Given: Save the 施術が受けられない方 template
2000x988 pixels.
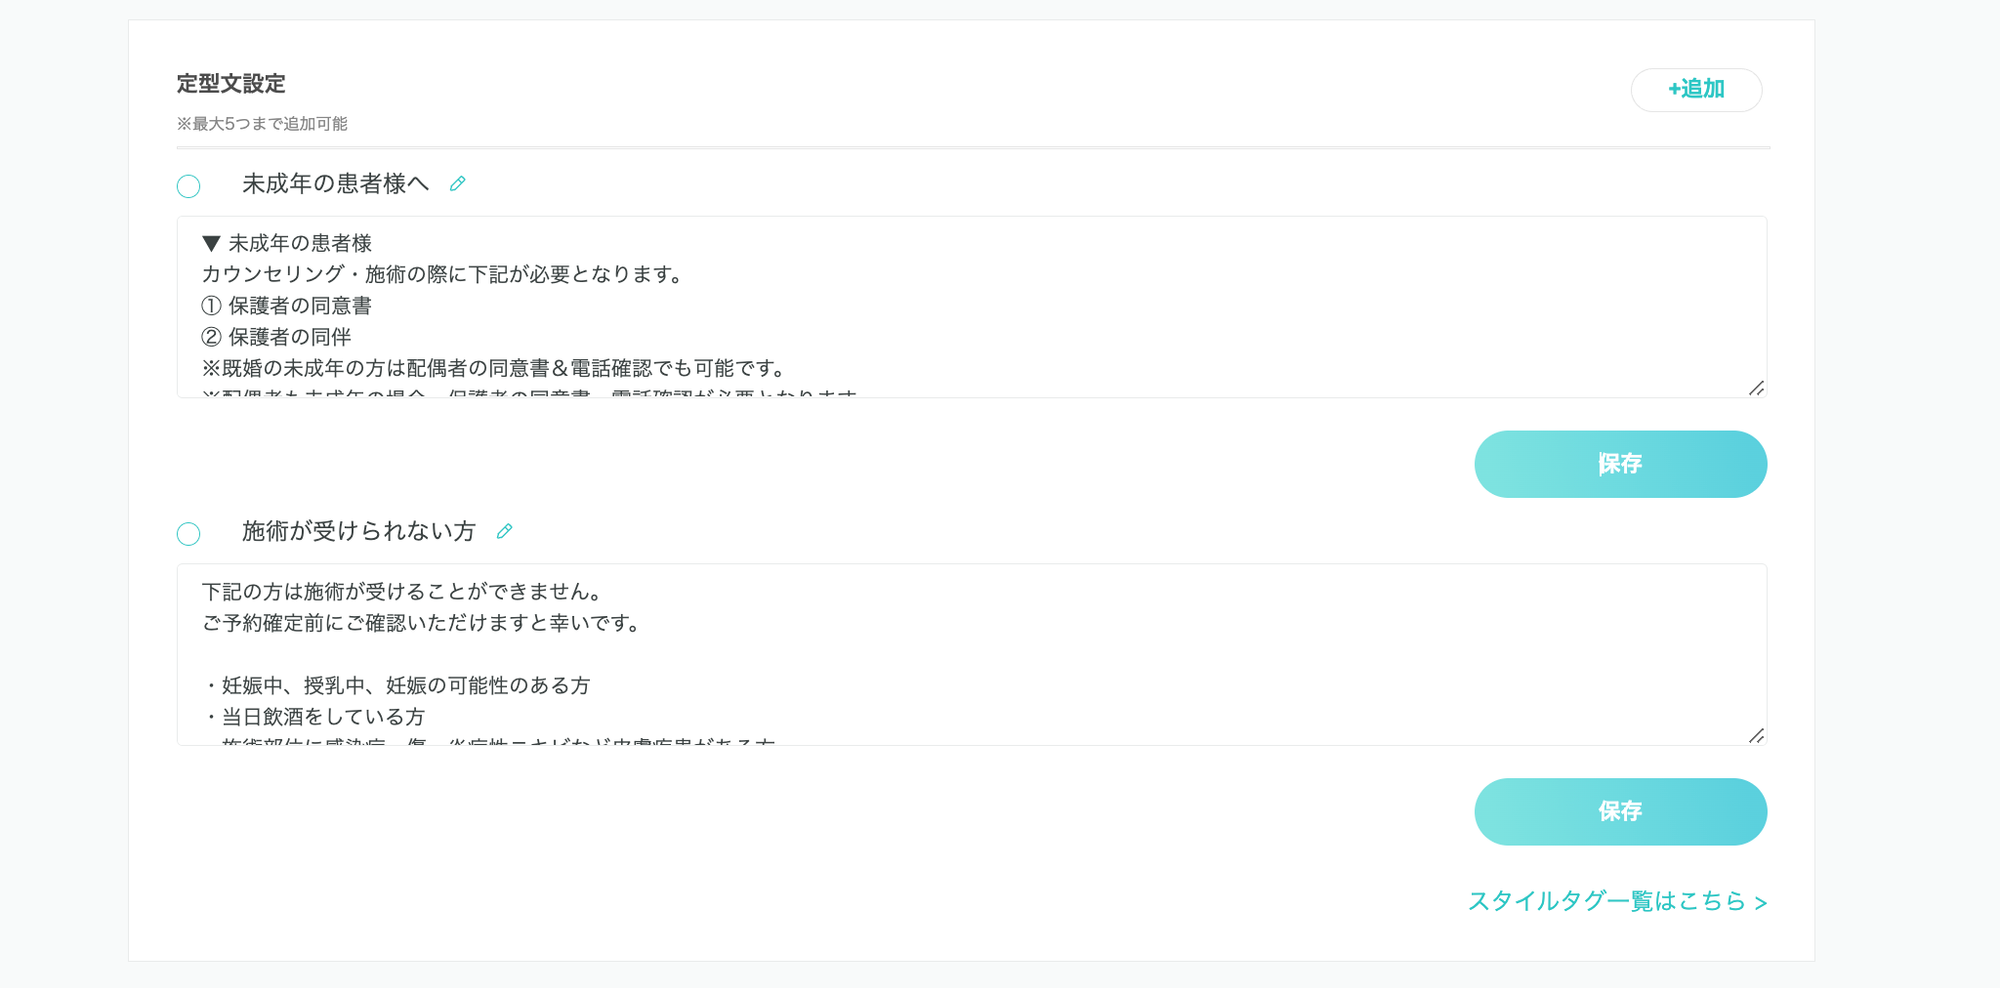Looking at the screenshot, I should pos(1620,812).
